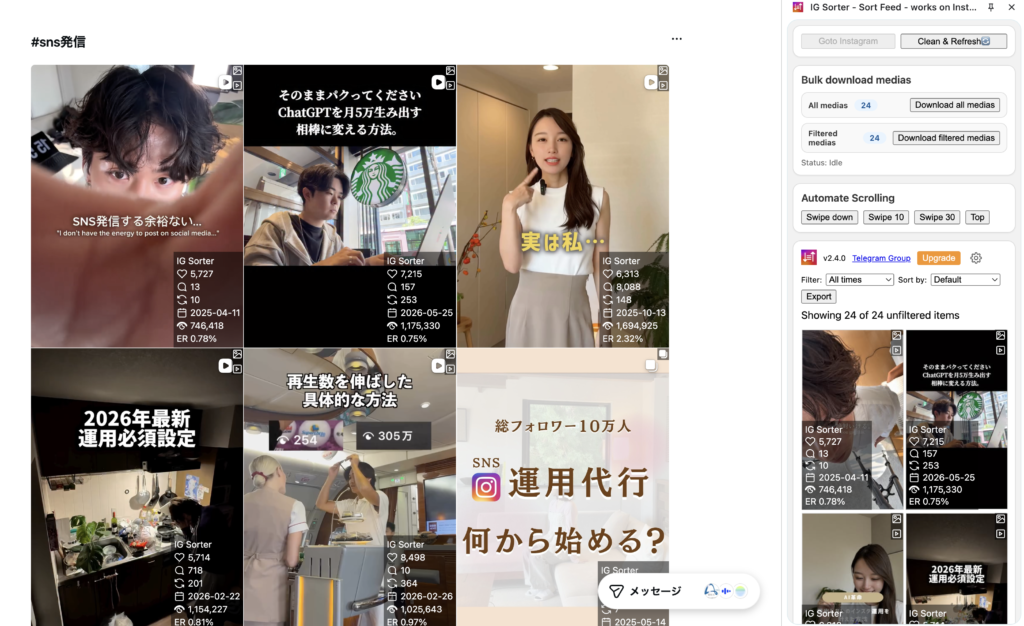Click the orange Upgrade button

tap(938, 258)
